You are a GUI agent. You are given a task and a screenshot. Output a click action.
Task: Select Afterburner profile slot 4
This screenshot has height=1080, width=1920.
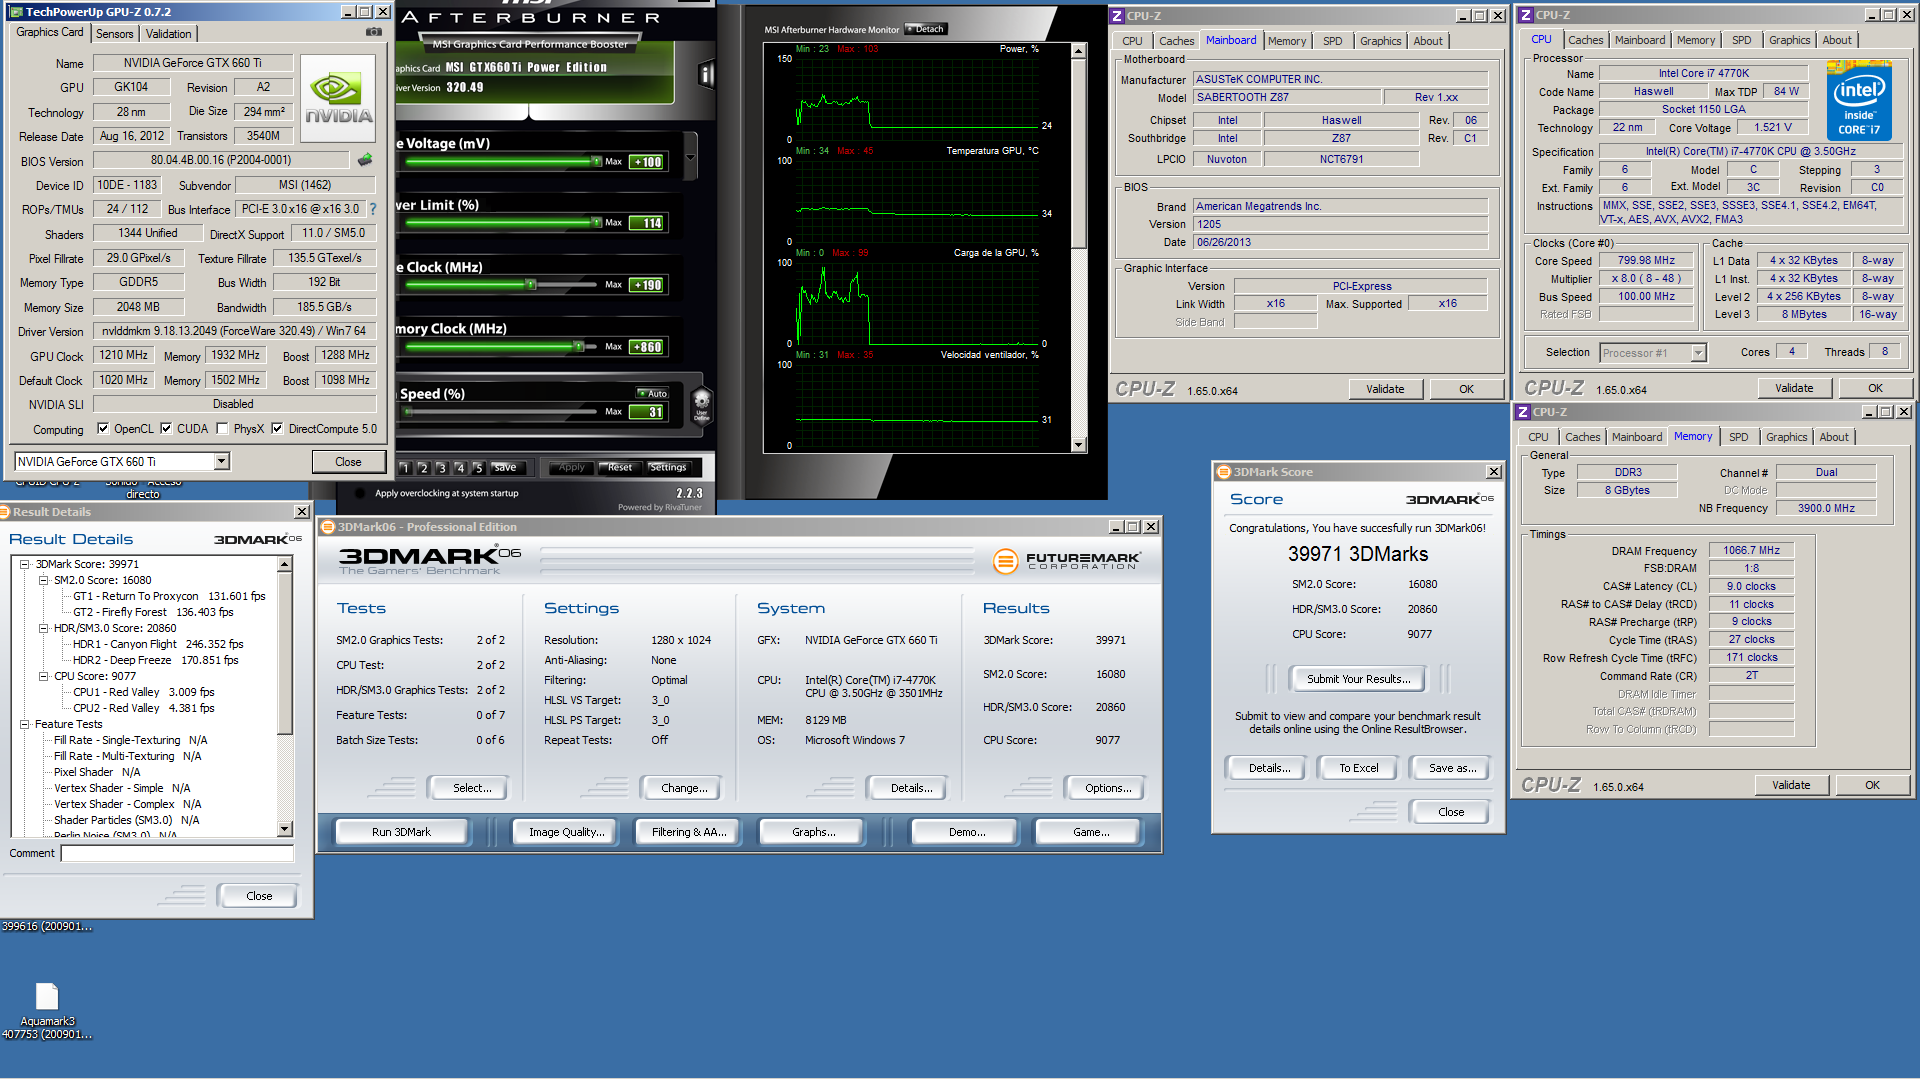click(x=460, y=468)
